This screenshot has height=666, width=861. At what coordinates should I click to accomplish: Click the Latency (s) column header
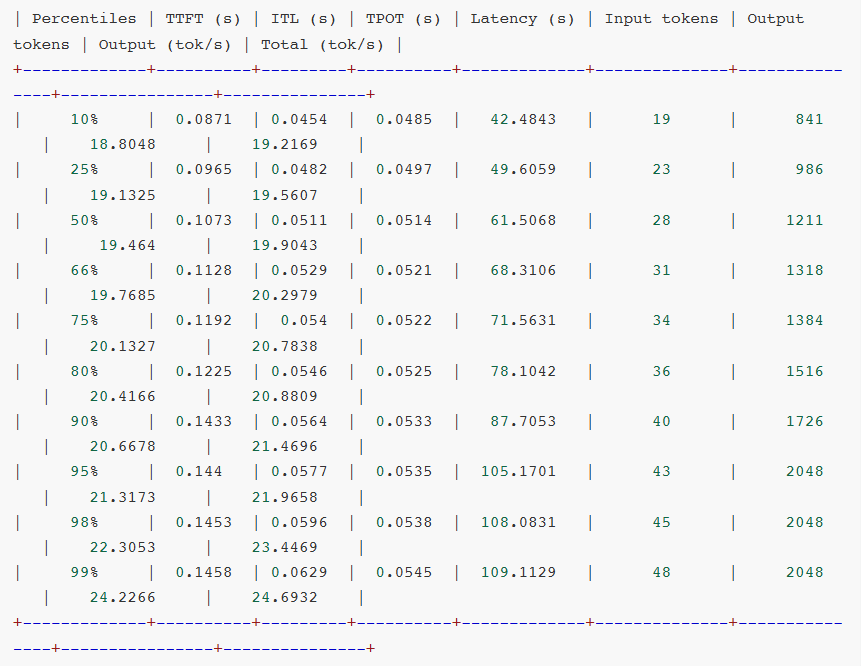tap(522, 18)
